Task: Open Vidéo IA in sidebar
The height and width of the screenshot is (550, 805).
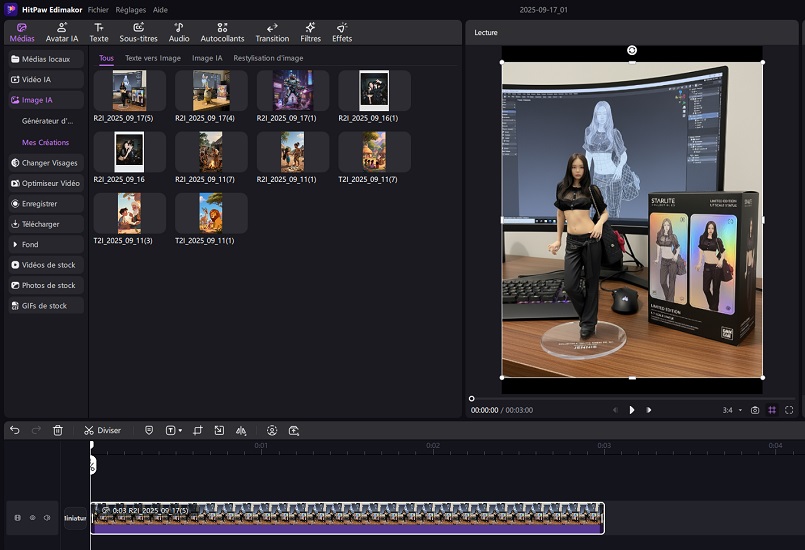Action: coord(46,80)
